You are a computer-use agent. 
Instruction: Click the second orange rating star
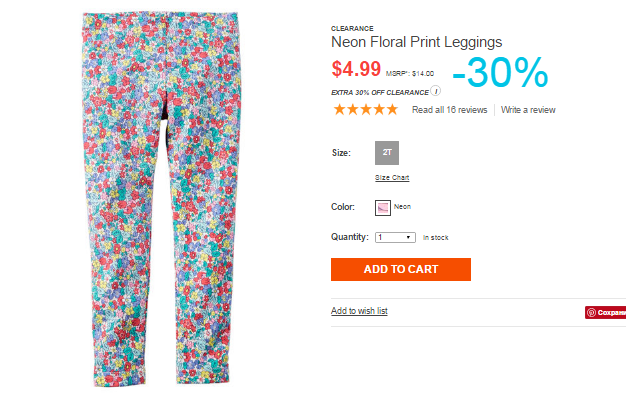[353, 109]
